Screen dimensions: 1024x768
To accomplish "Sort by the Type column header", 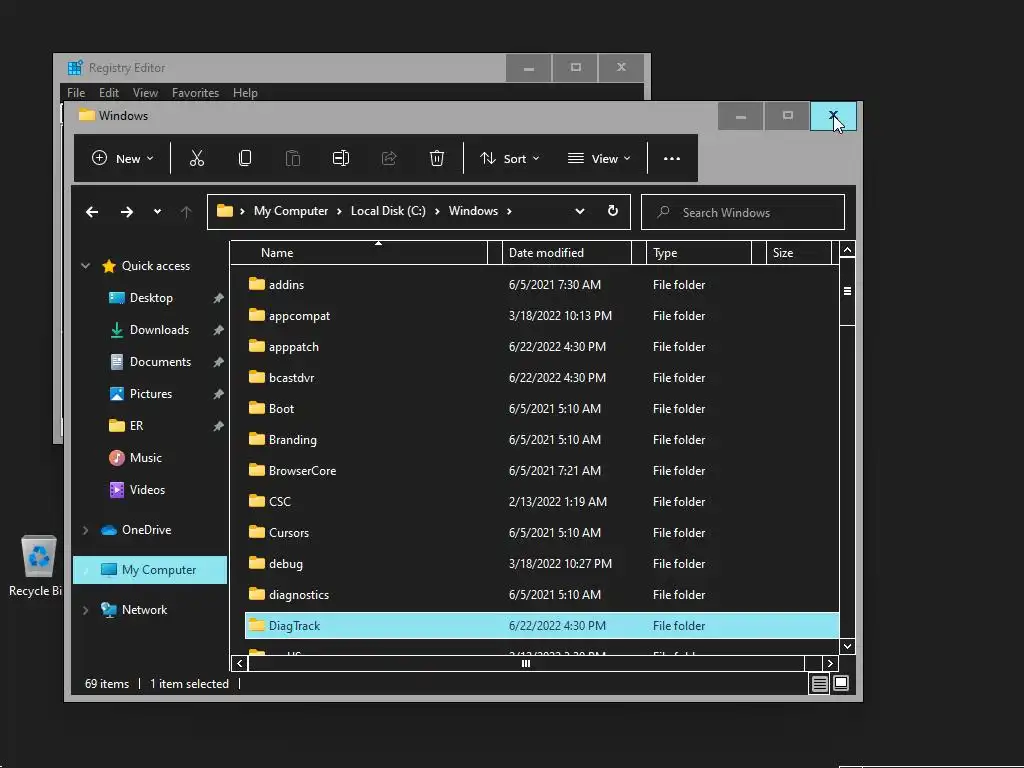I will coord(699,253).
